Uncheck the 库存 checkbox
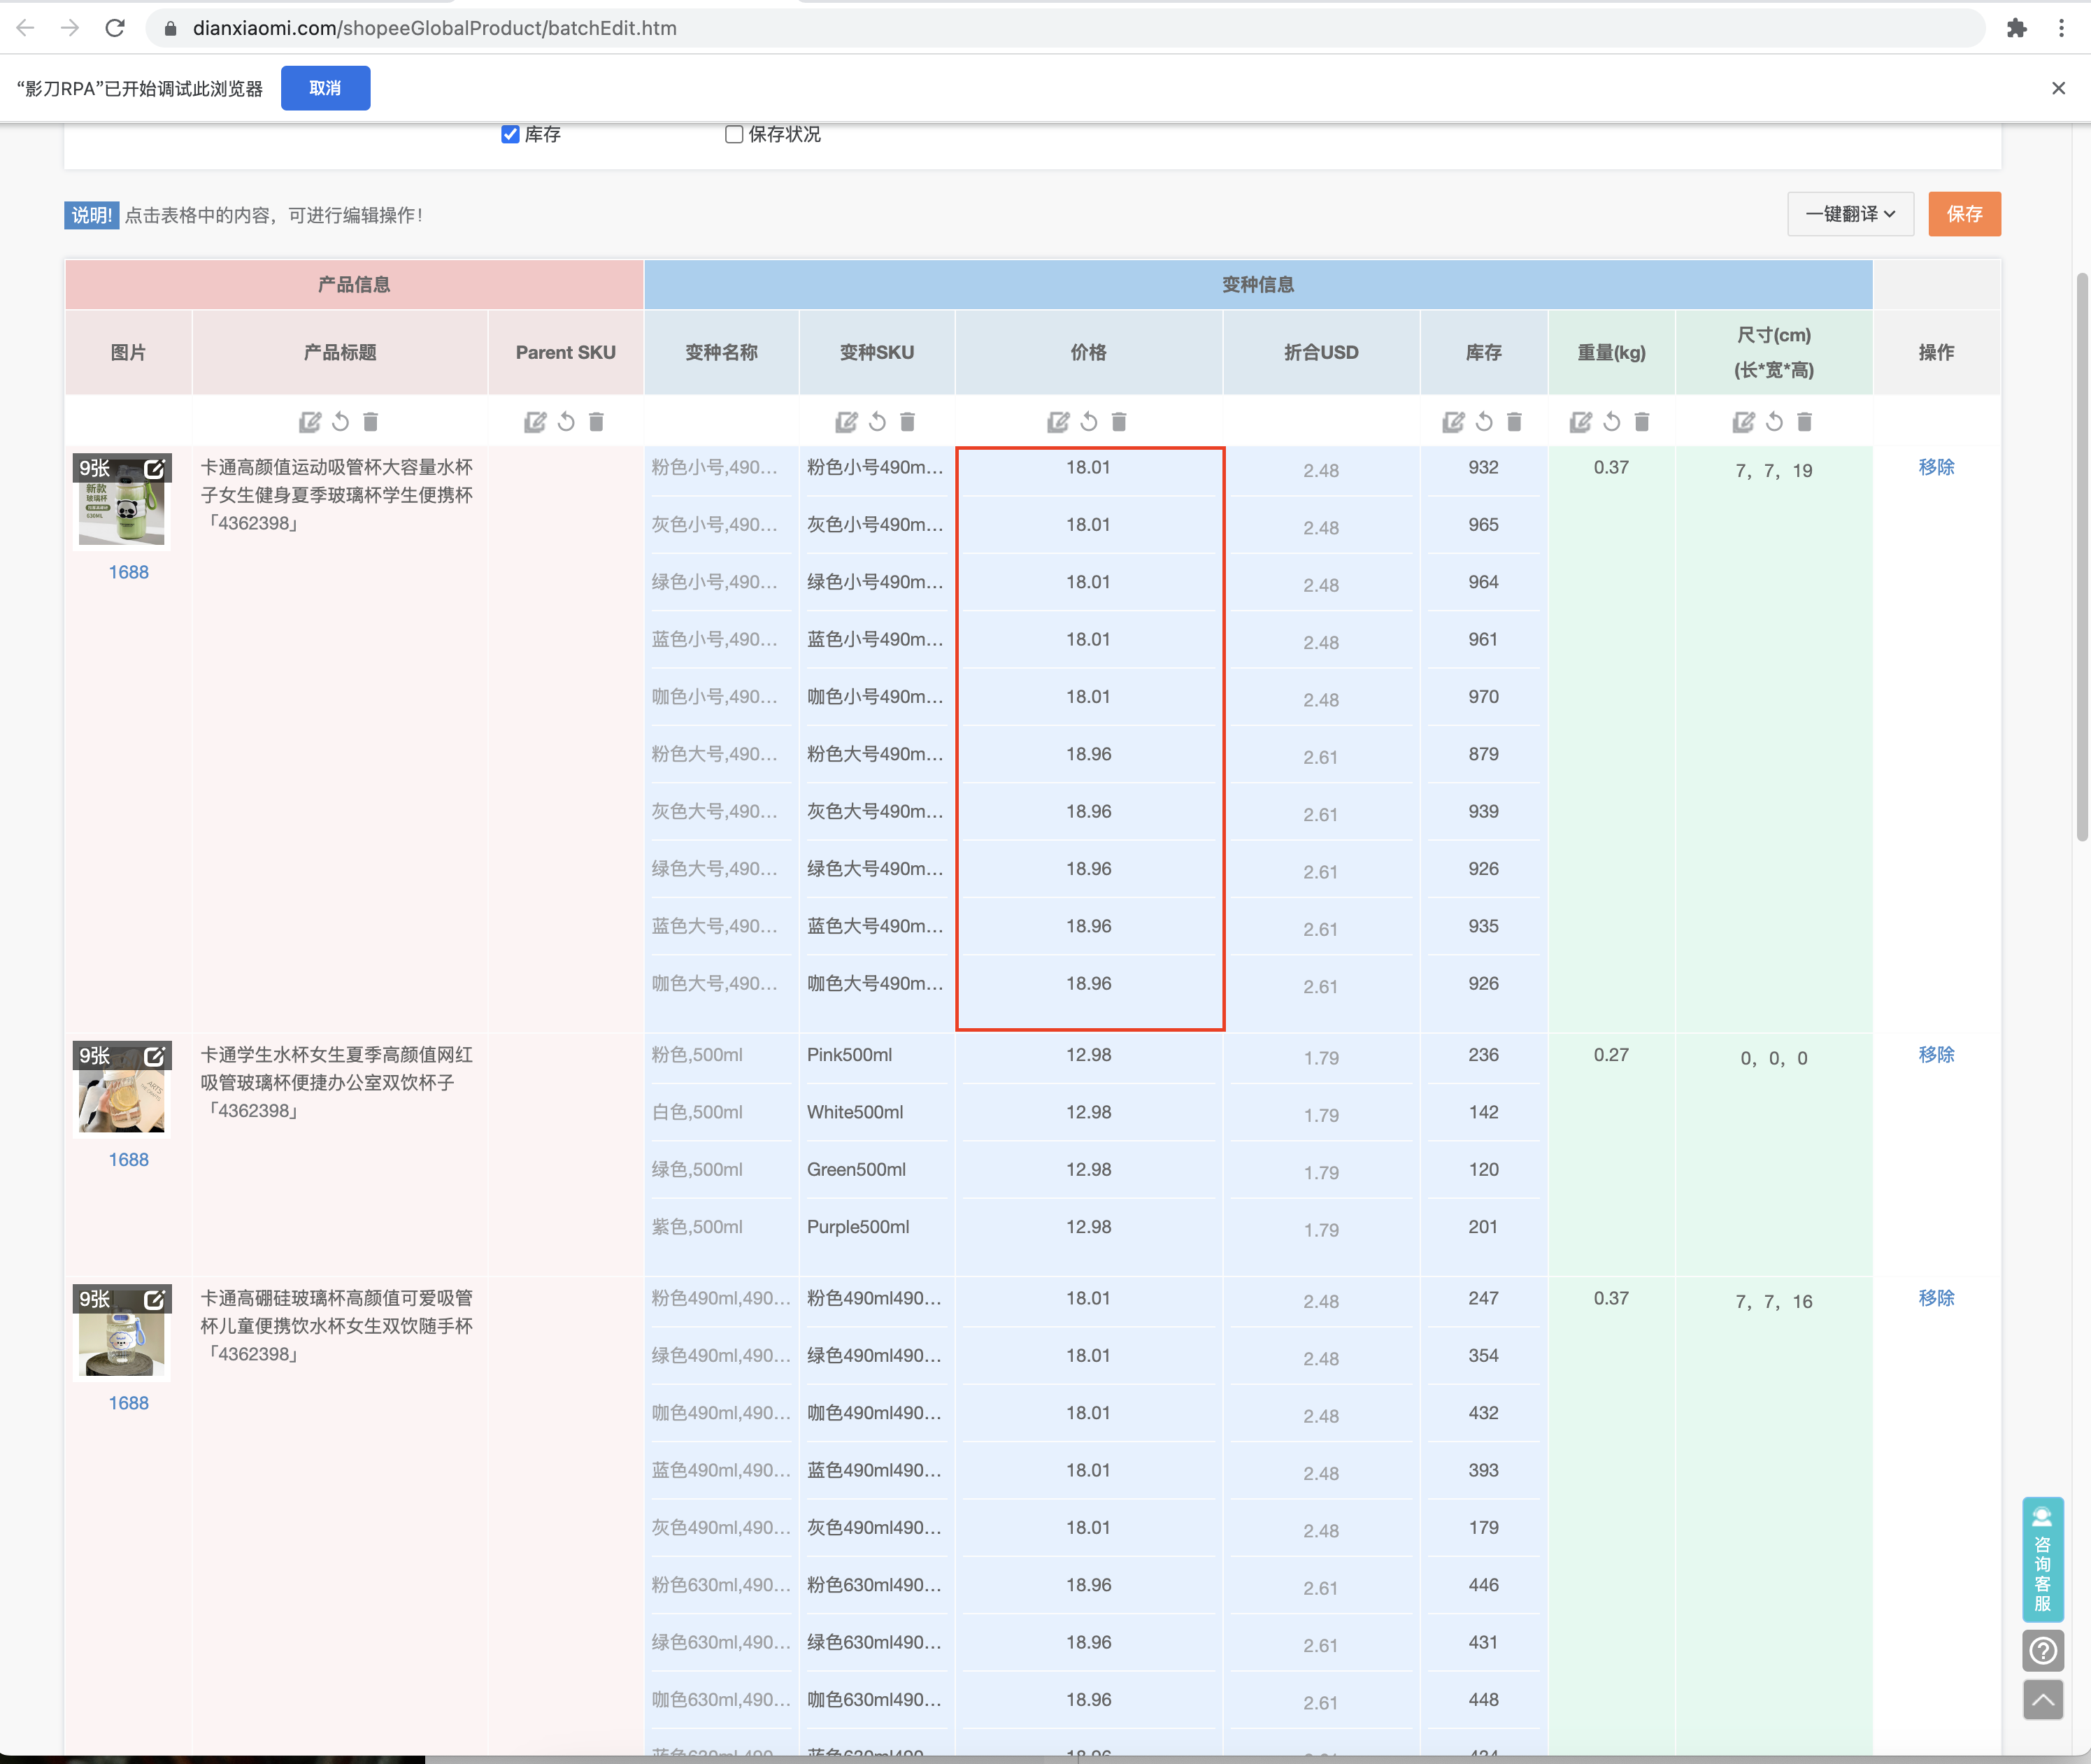Image resolution: width=2091 pixels, height=1764 pixels. point(510,134)
